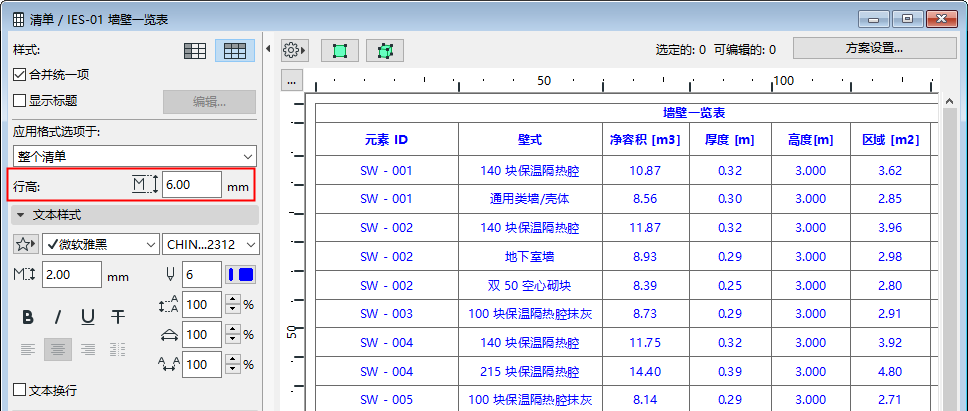Click the vertical scrollbar up arrow
Viewport: 968px width, 411px height.
(949, 101)
